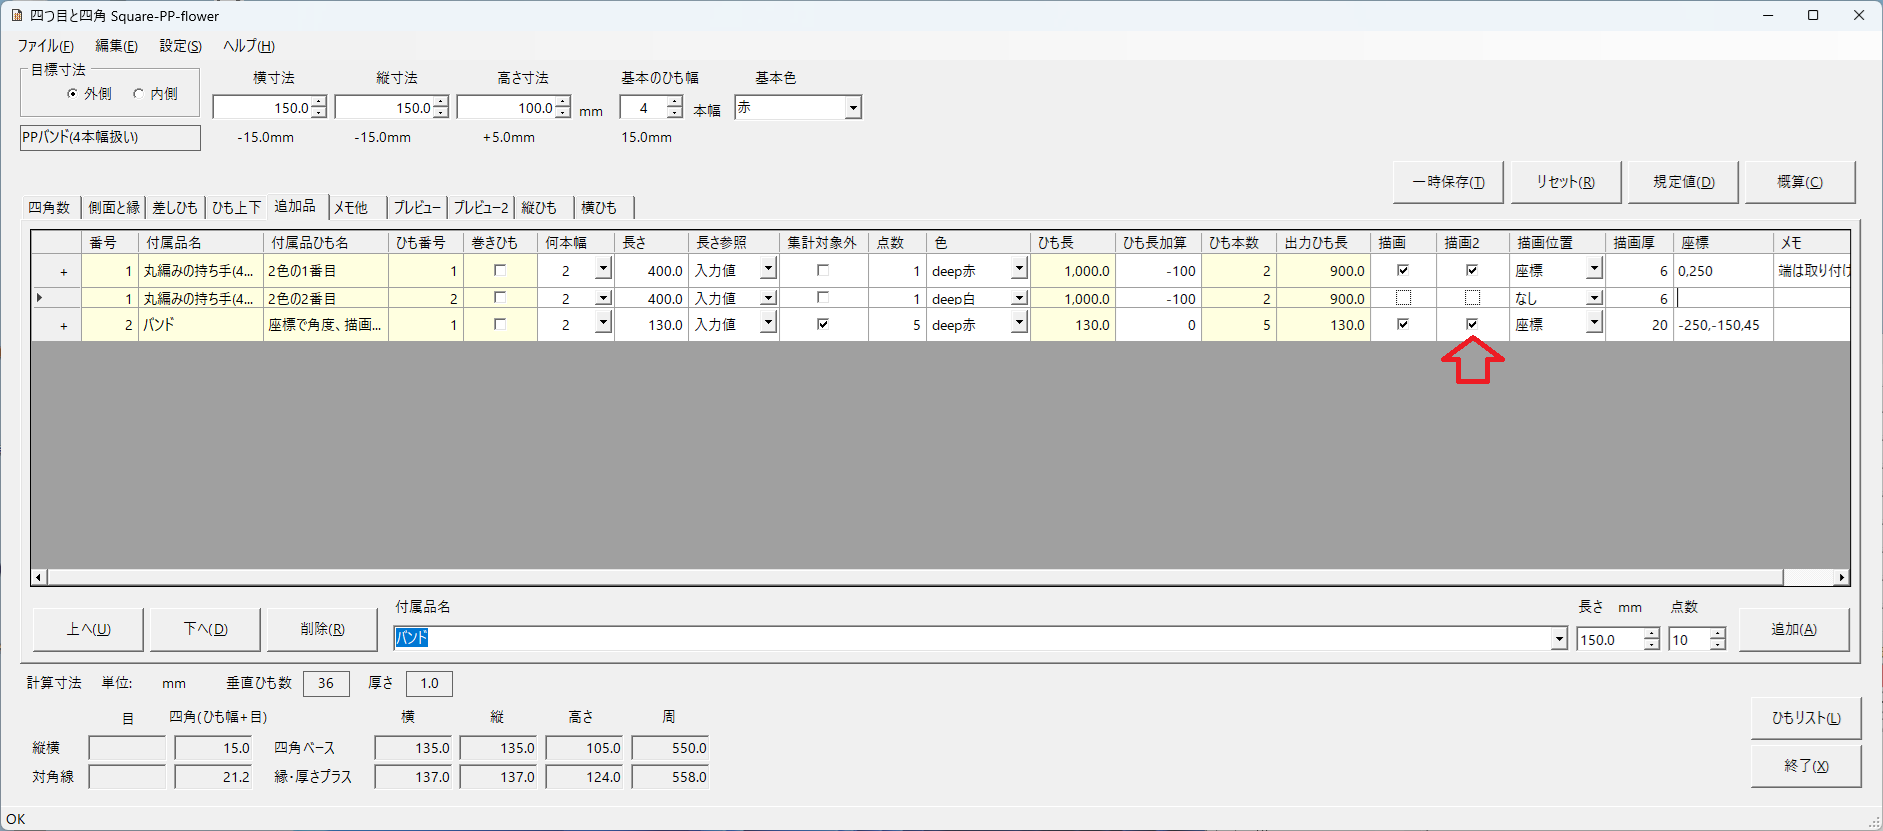Image resolution: width=1883 pixels, height=831 pixels.
Task: Click the ひもリスト(L) button
Action: point(1805,718)
